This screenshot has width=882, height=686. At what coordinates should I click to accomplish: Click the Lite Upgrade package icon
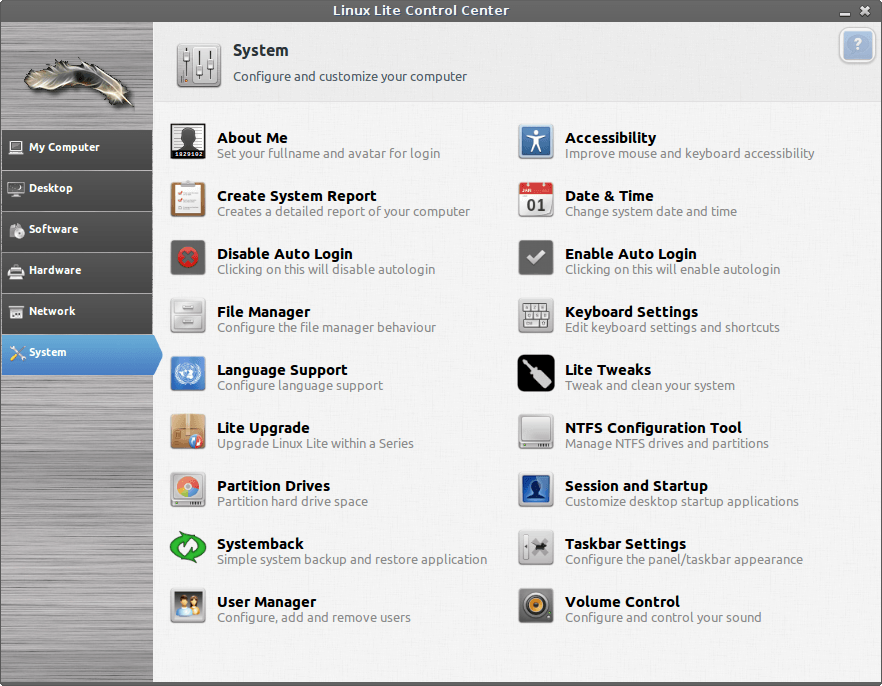pyautogui.click(x=188, y=431)
